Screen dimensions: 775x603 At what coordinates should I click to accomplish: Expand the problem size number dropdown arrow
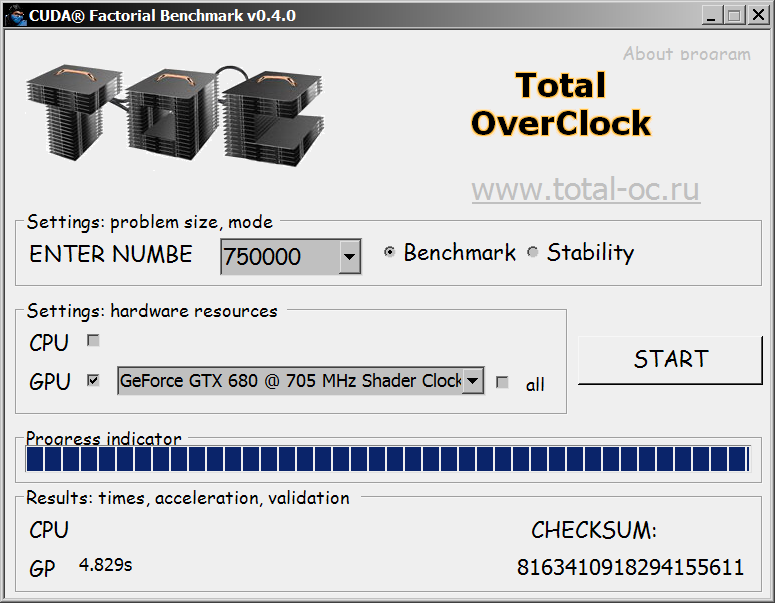pos(349,257)
